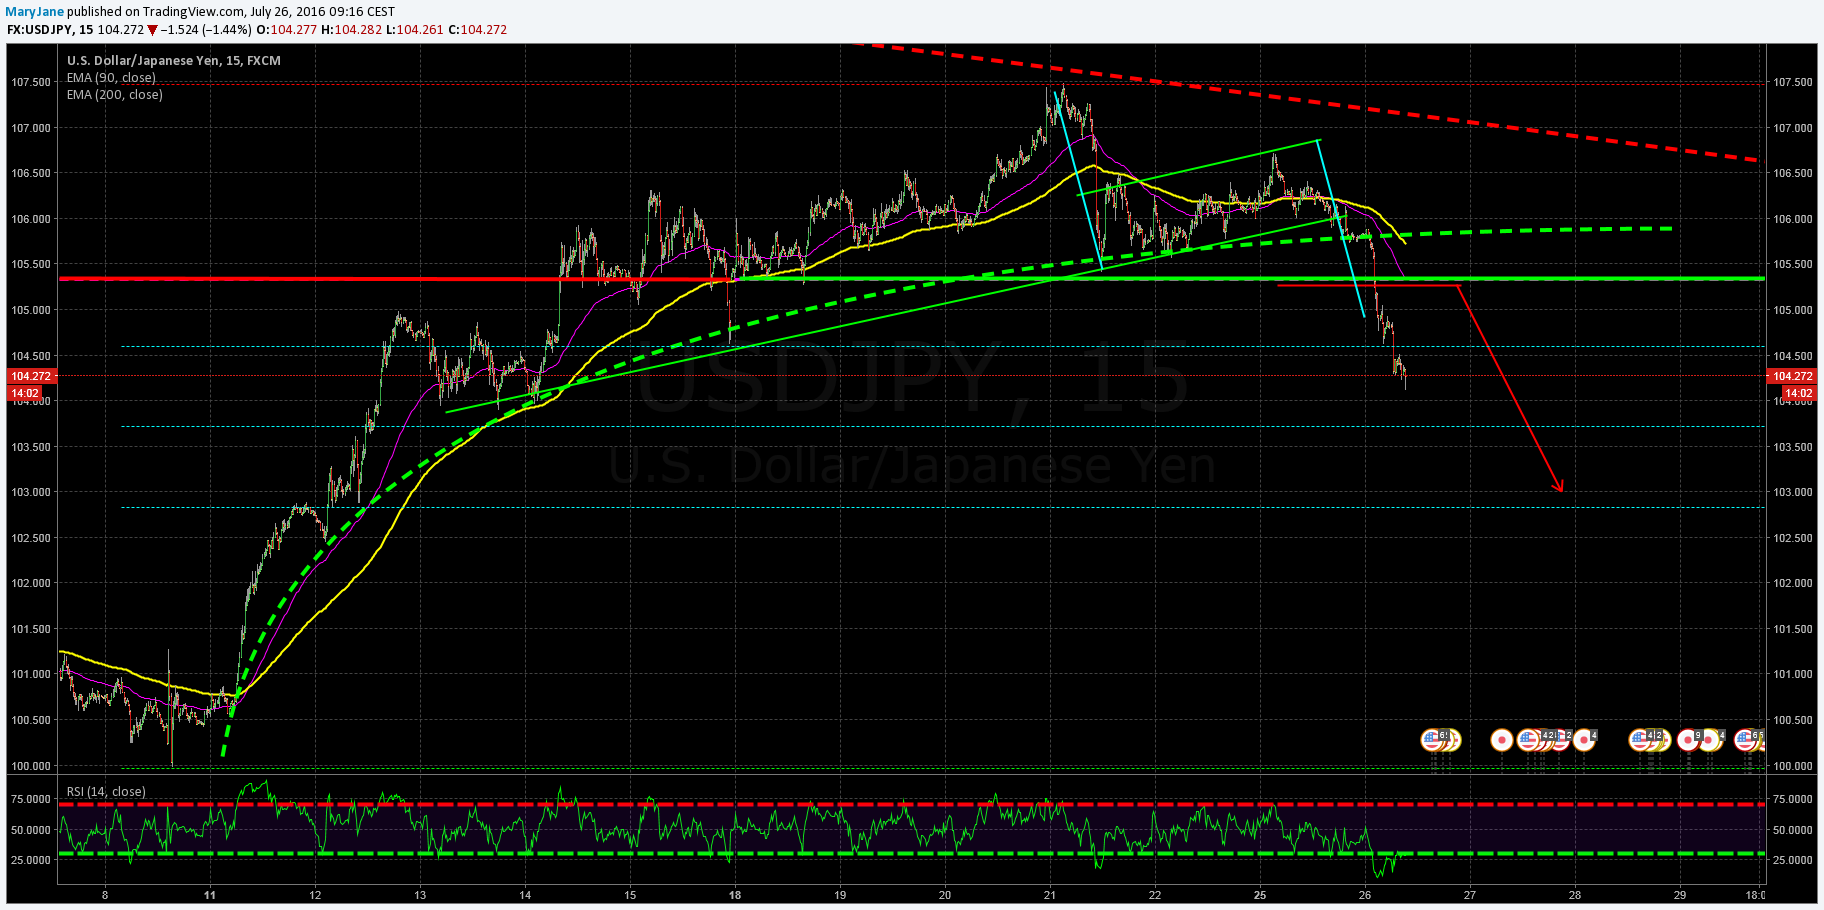Select the RSI (14, close) indicator legend

point(106,792)
